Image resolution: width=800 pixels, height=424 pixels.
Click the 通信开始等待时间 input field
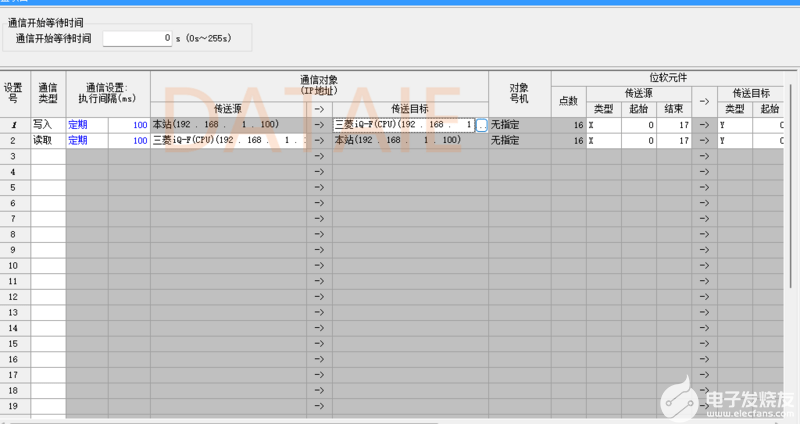pos(137,38)
